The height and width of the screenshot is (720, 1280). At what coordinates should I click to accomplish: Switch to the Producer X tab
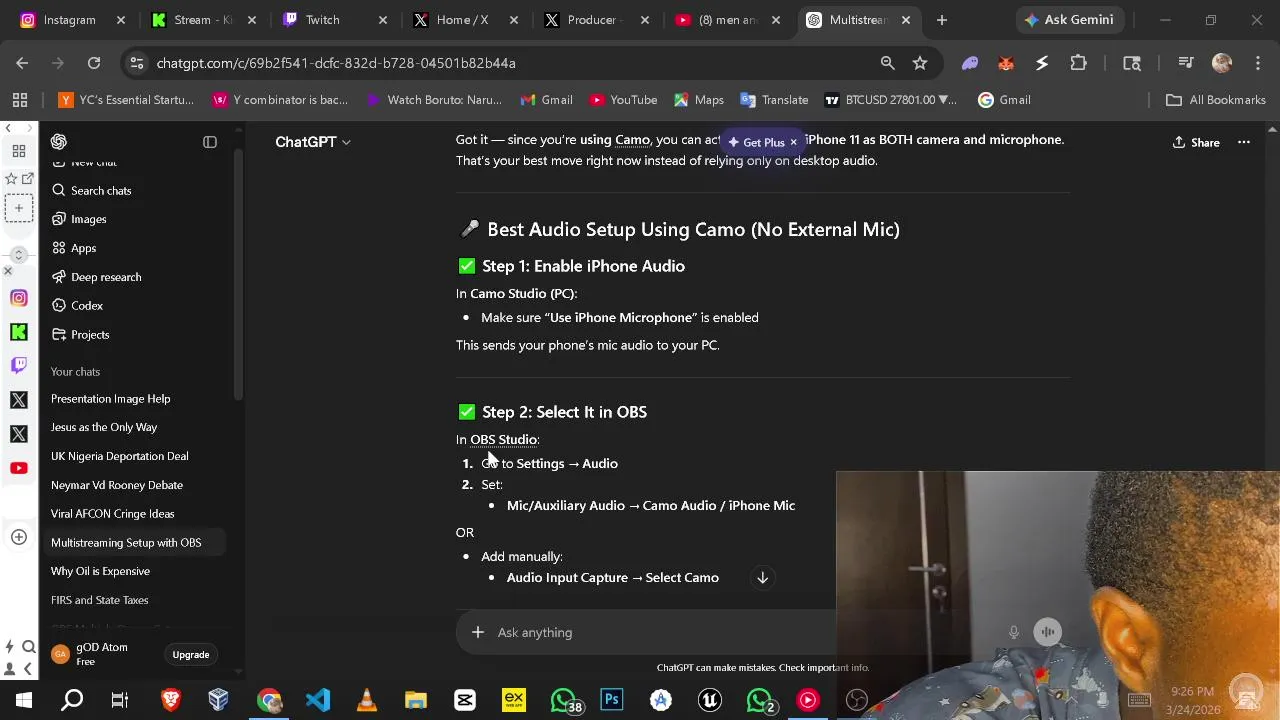coord(598,20)
